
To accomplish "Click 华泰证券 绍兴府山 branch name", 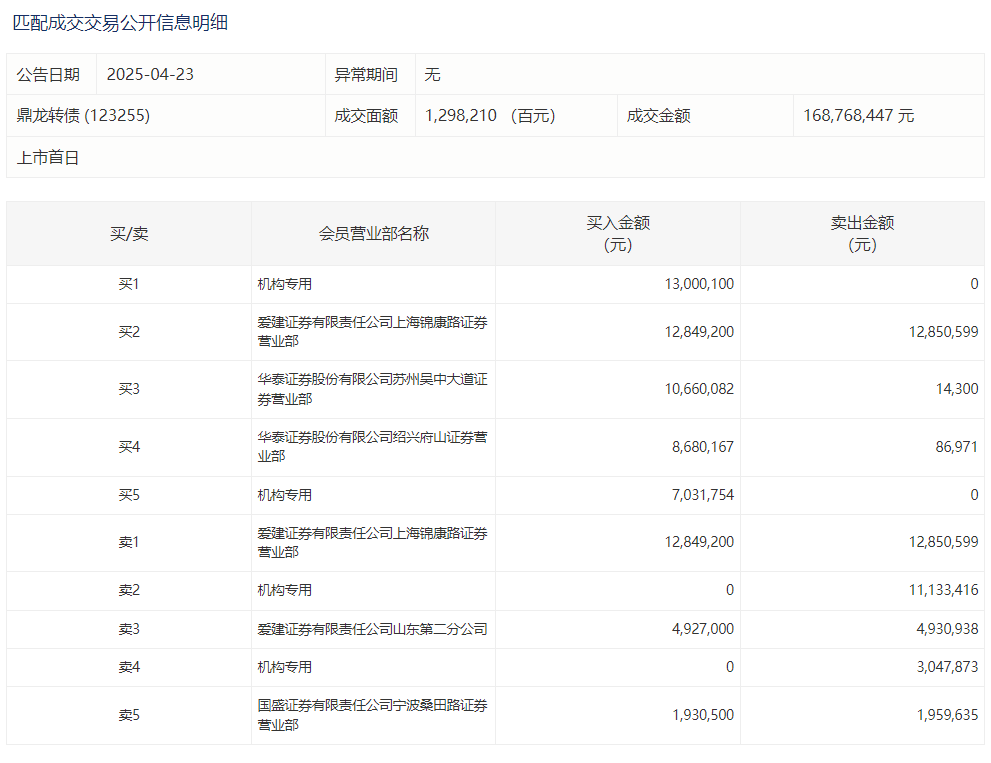I will pos(372,447).
